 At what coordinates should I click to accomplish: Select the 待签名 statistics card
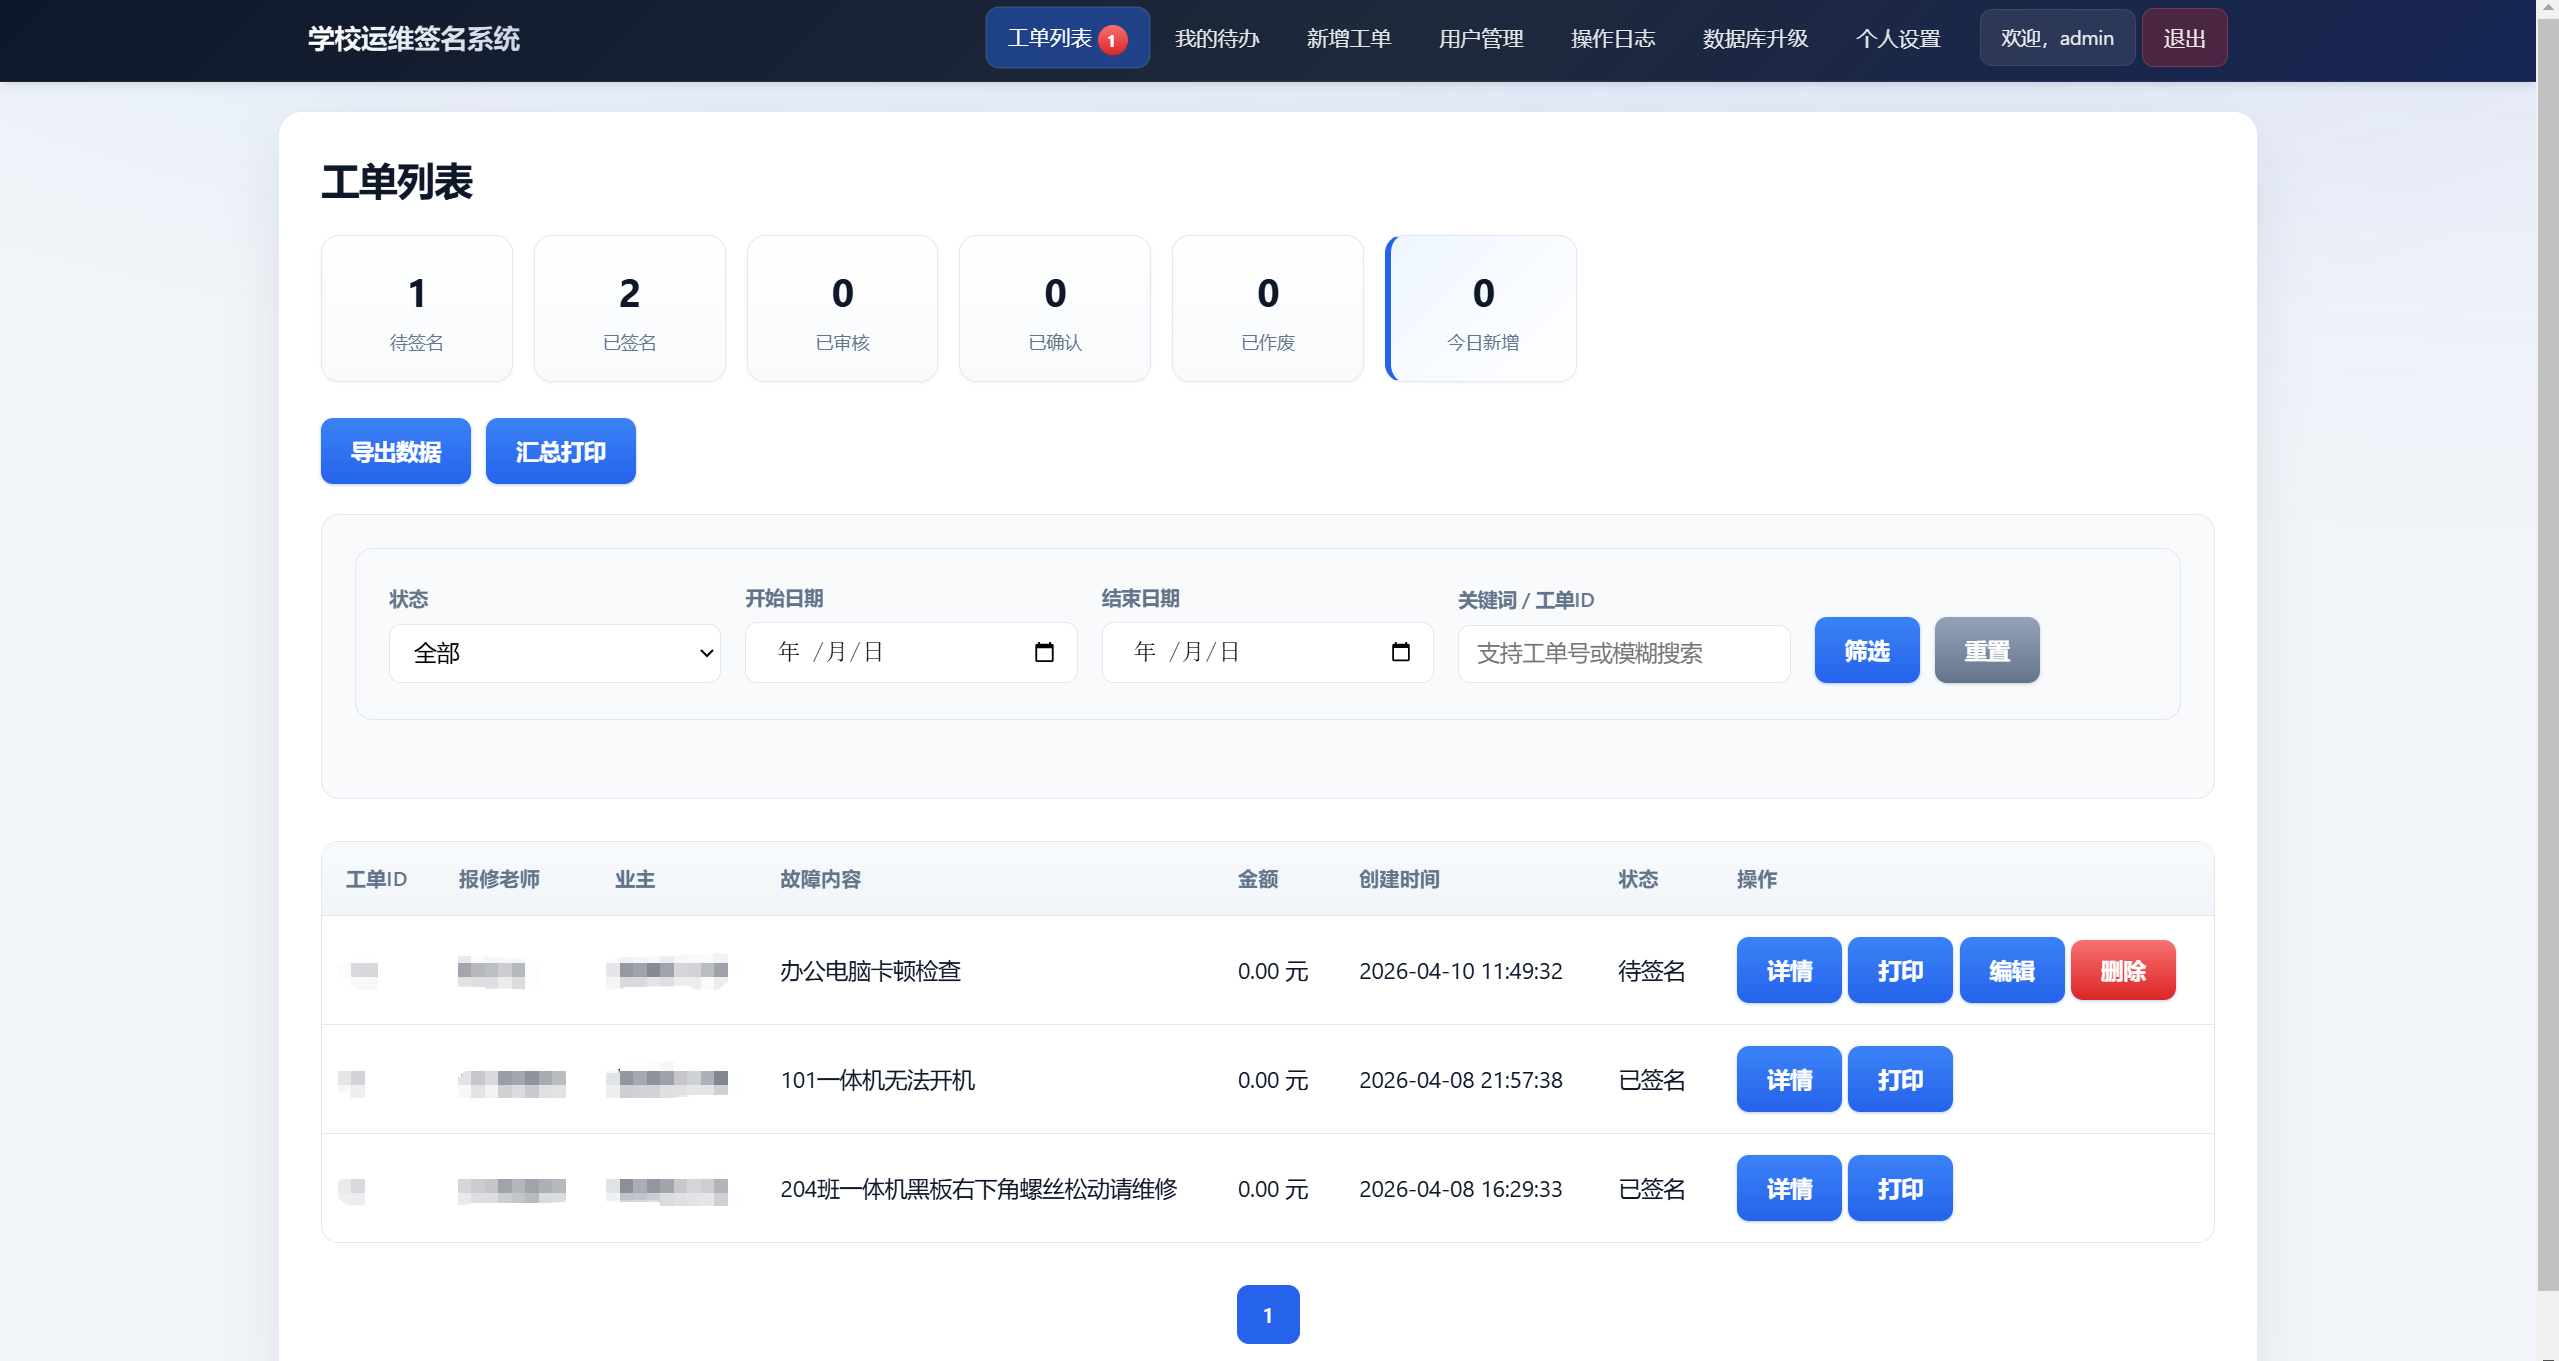coord(416,308)
